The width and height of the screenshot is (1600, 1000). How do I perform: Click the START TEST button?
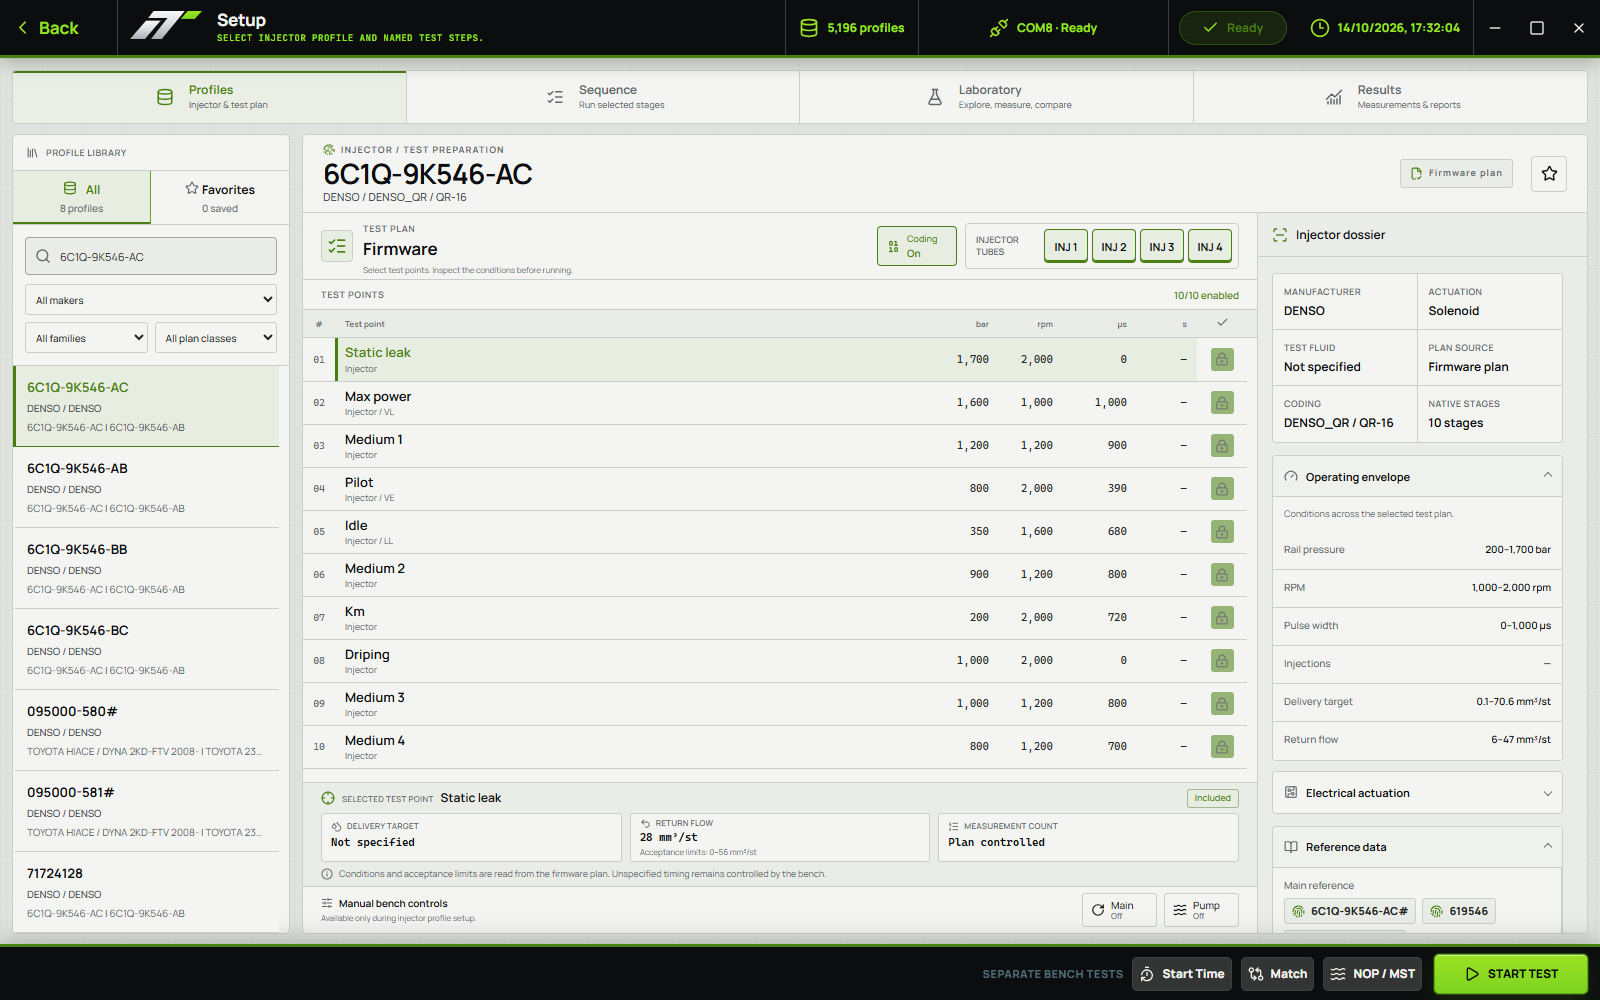click(x=1511, y=974)
